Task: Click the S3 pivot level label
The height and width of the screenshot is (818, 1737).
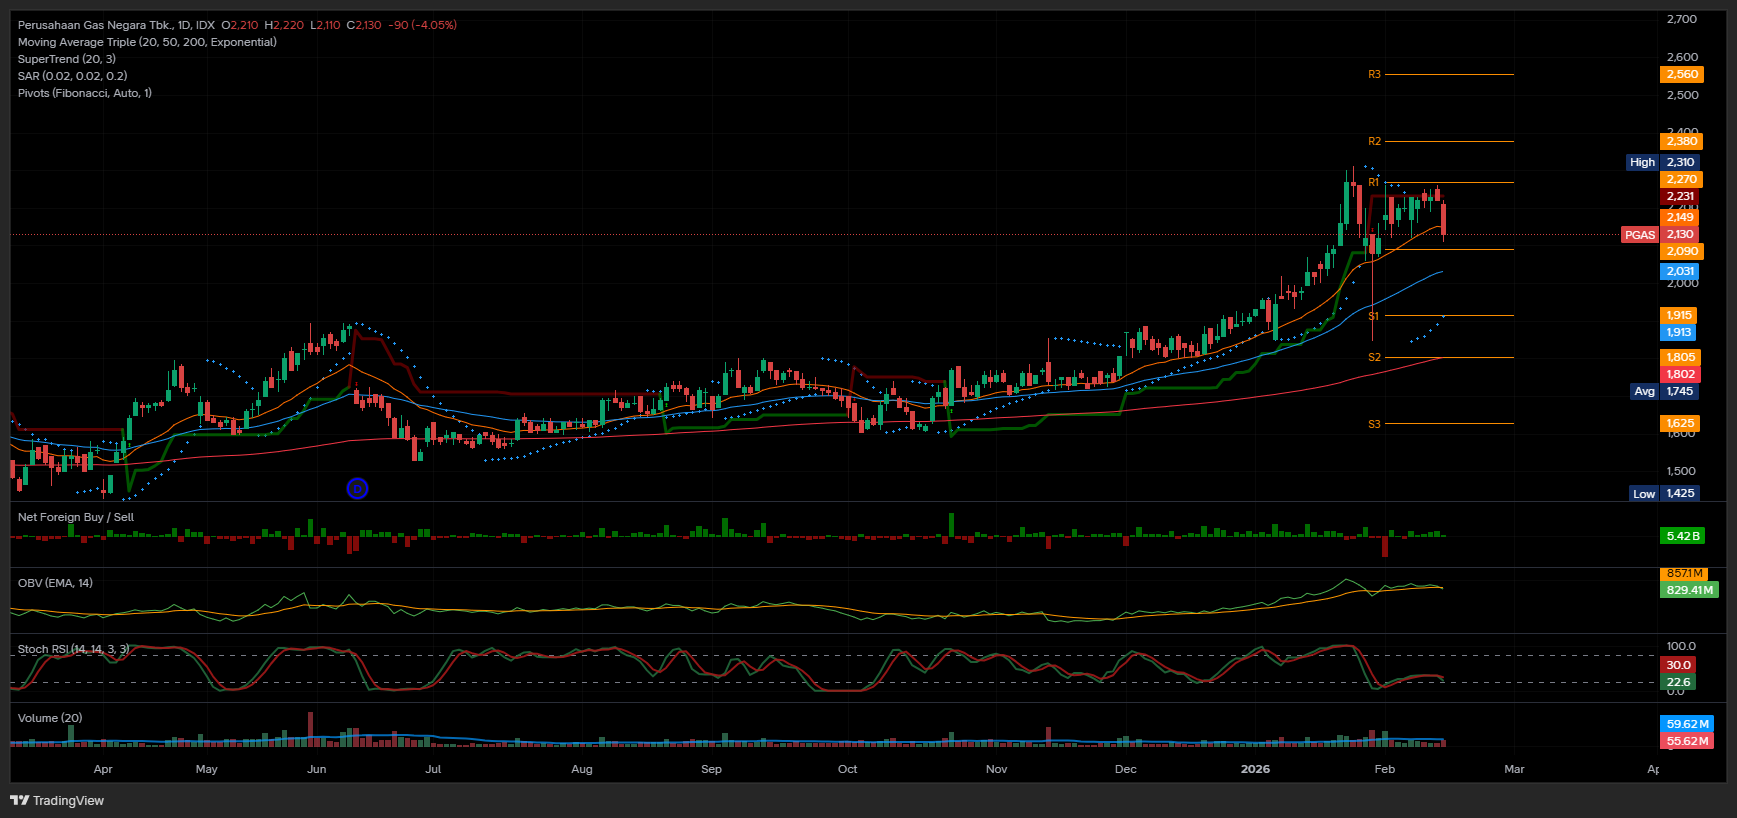Action: [x=1374, y=424]
